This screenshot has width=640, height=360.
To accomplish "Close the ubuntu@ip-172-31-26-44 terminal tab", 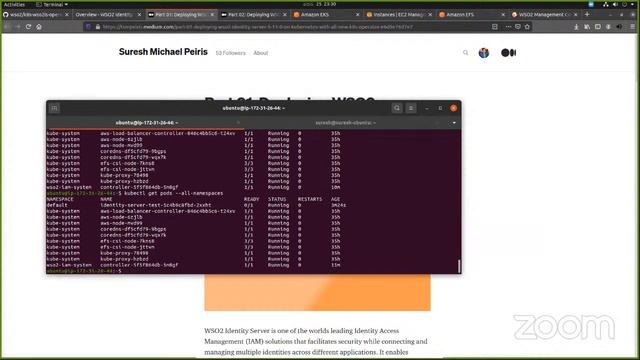I will pyautogui.click(x=238, y=123).
